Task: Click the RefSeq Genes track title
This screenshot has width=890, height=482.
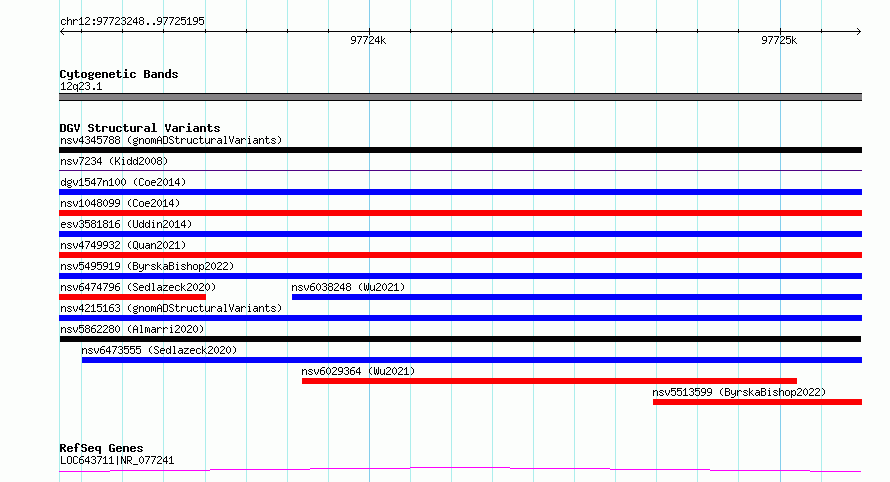Action: coord(101,448)
